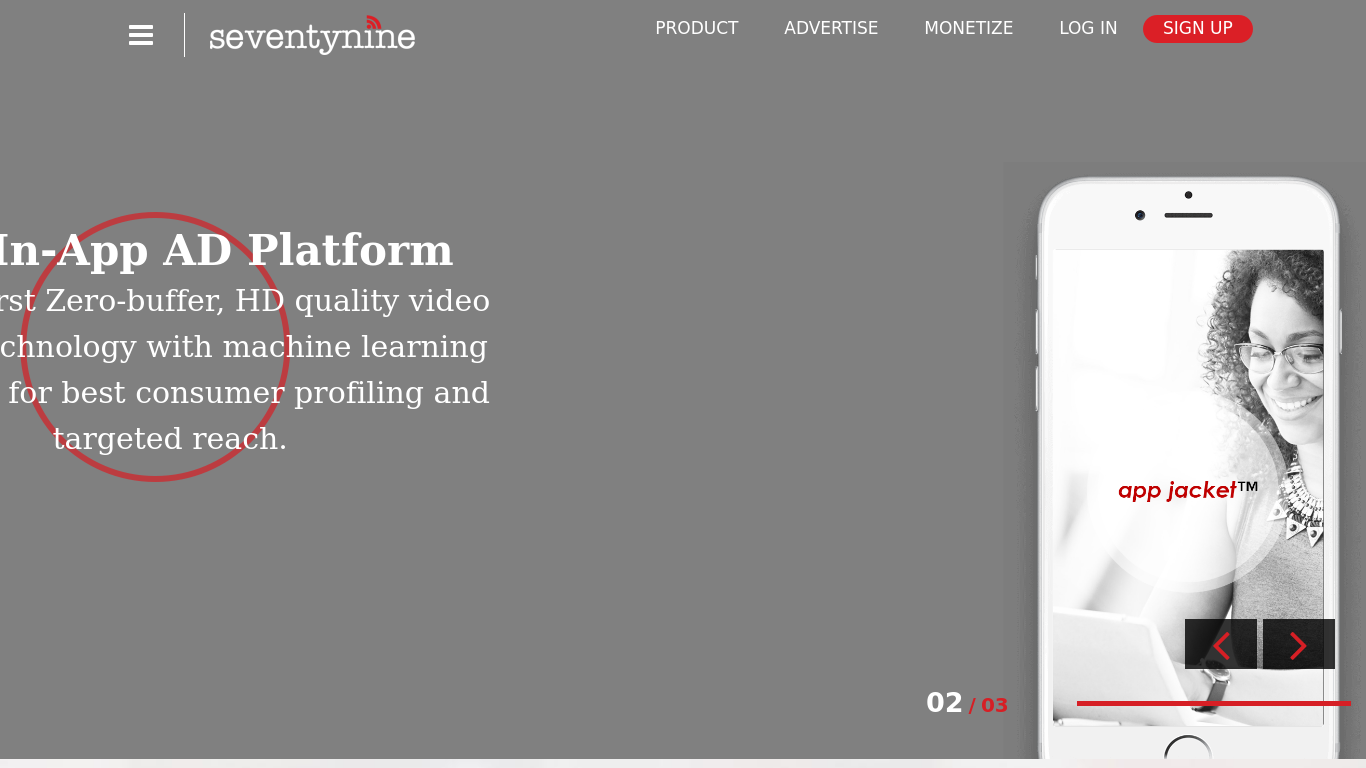Open the hamburger navigation menu
This screenshot has height=768, width=1366.
coord(140,35)
